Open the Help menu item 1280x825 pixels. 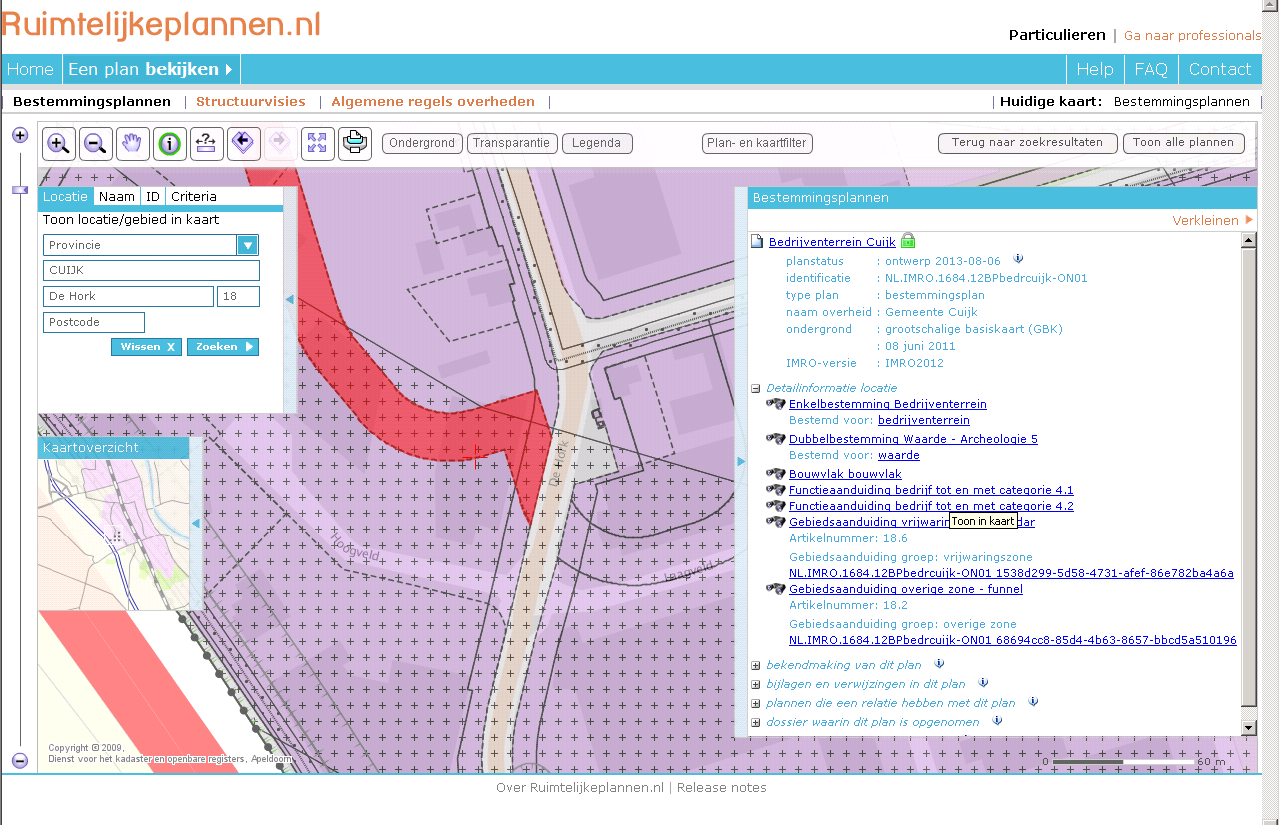coord(1095,69)
